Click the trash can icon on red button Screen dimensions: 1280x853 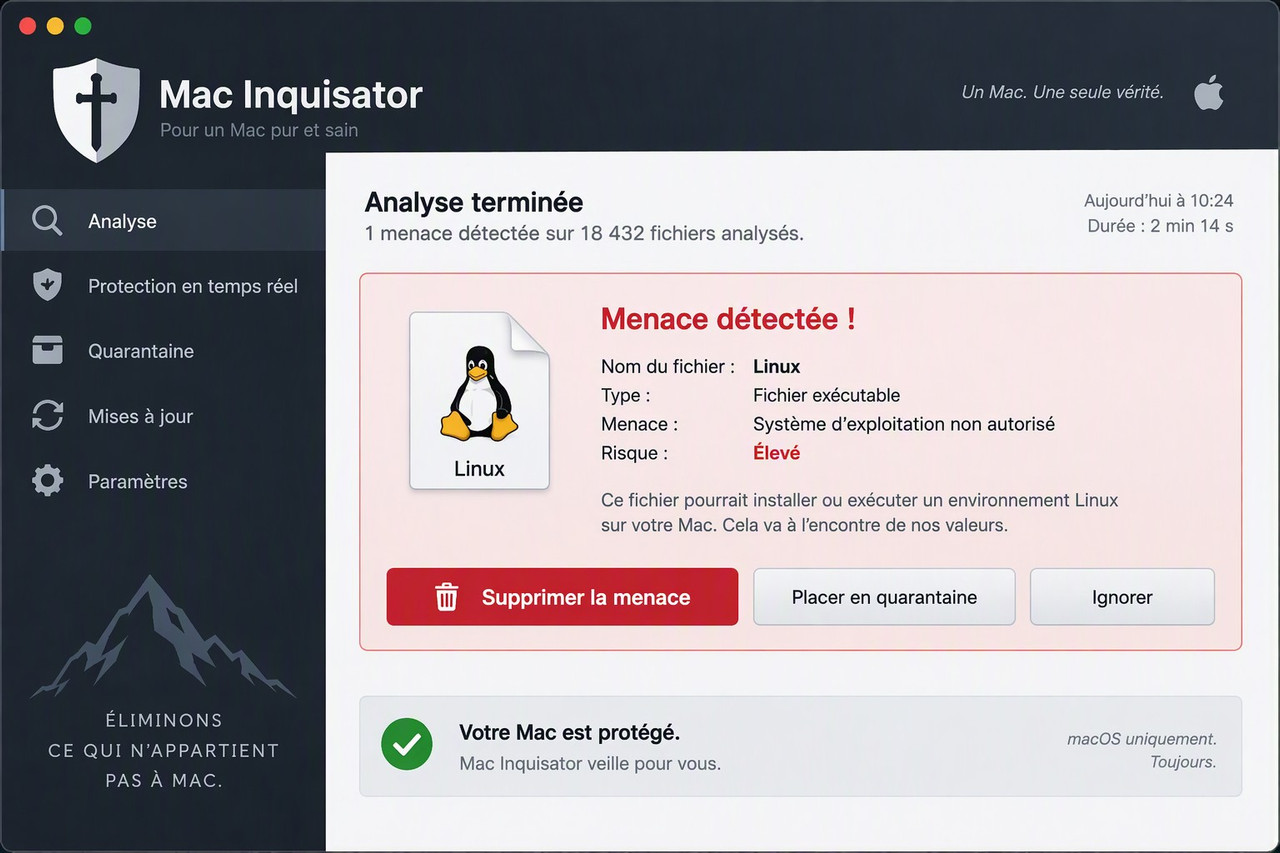click(446, 597)
